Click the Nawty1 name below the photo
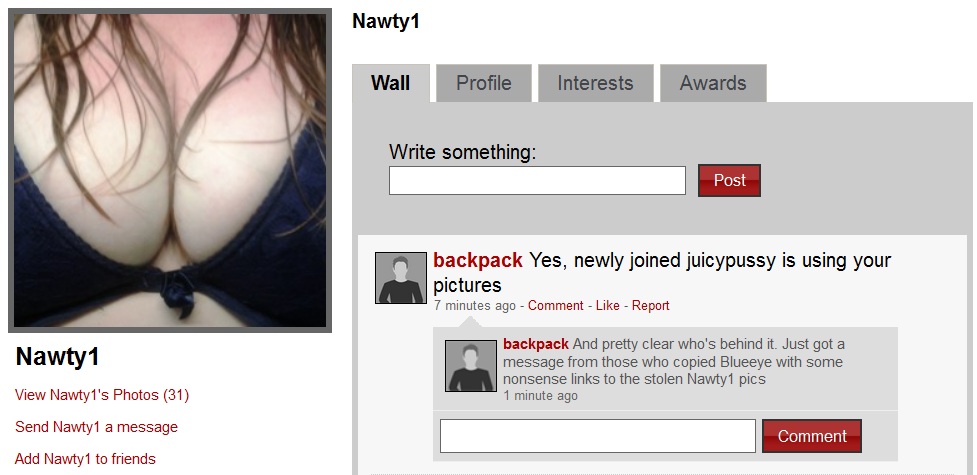This screenshot has height=475, width=977. [x=57, y=357]
